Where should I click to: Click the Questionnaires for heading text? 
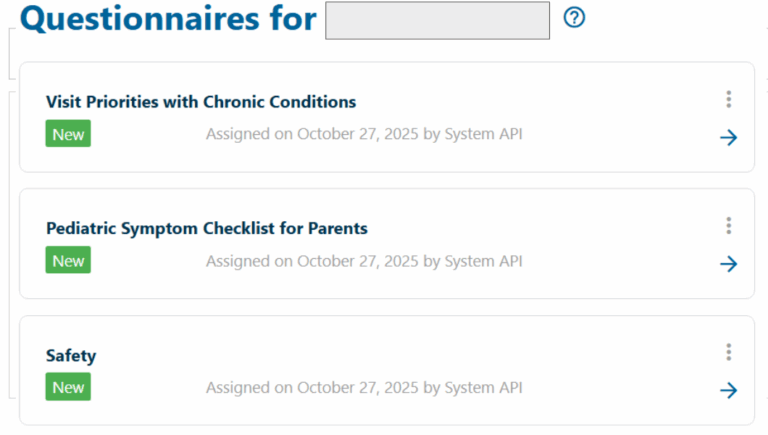coord(168,19)
